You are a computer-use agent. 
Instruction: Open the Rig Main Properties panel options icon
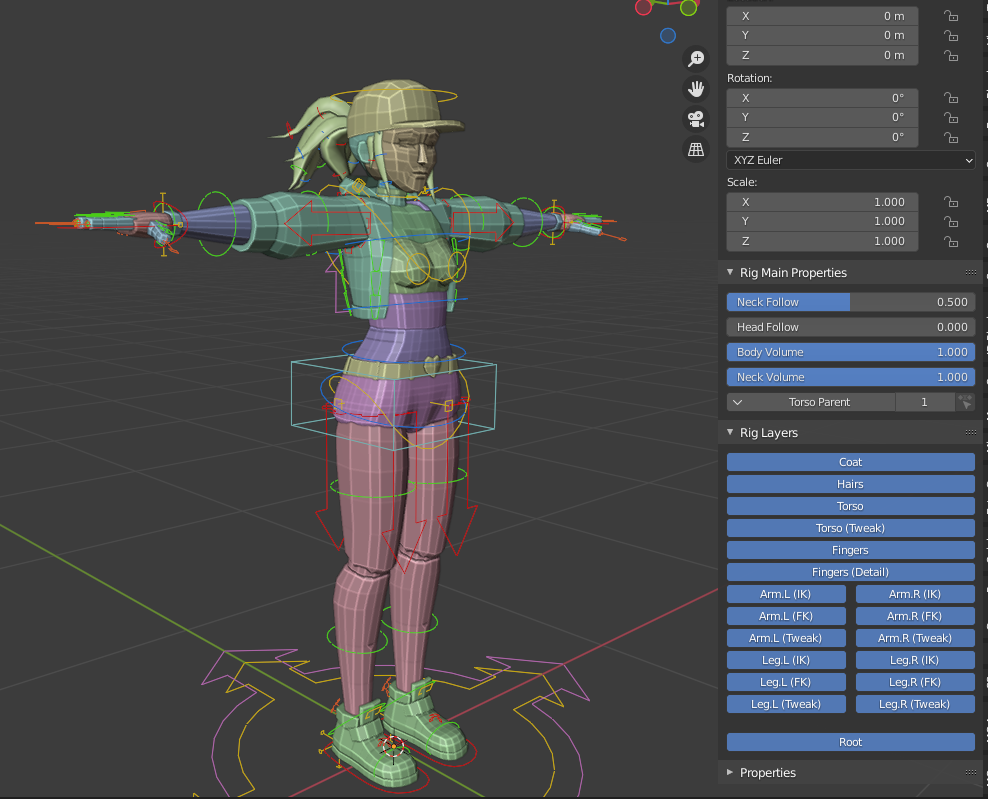(969, 272)
